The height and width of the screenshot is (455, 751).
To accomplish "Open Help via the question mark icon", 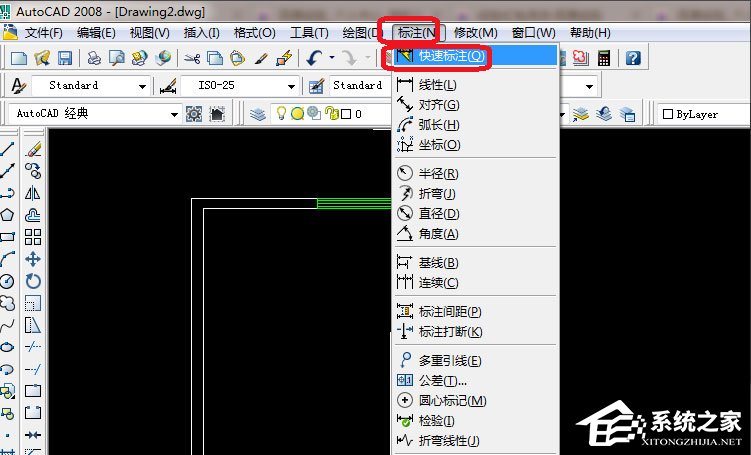I will pos(633,58).
